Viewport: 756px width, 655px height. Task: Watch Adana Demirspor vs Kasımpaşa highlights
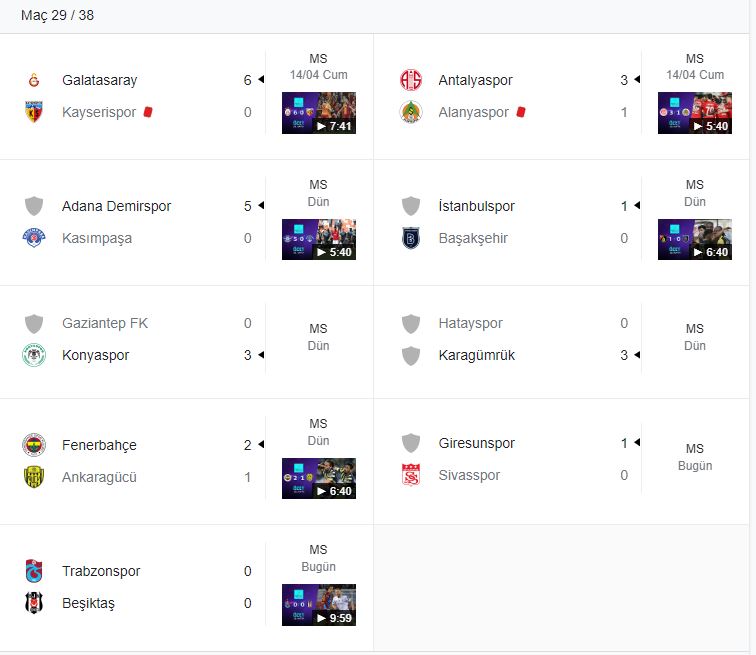pyautogui.click(x=319, y=239)
